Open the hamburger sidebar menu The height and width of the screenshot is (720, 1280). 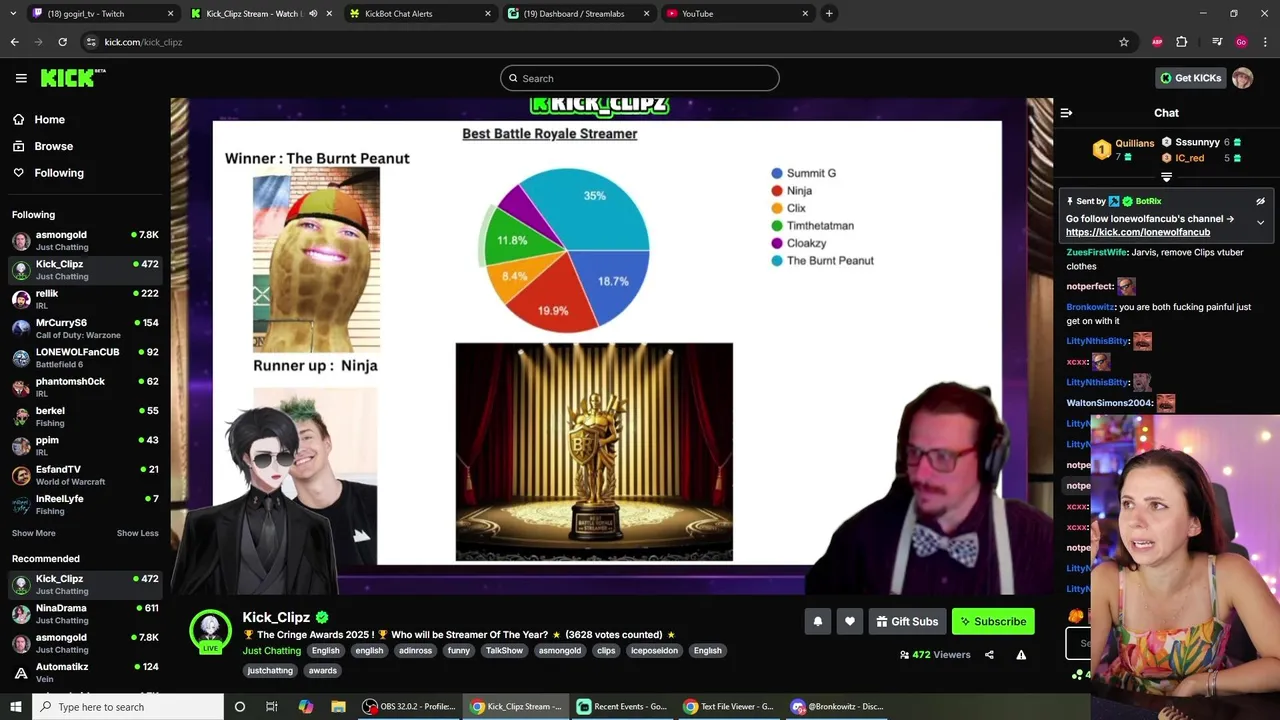(x=21, y=78)
